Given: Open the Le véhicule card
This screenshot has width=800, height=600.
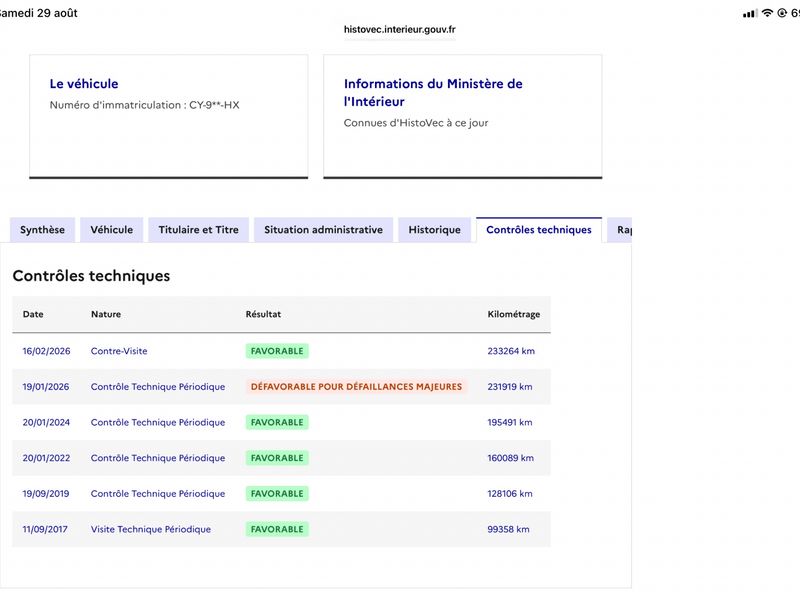Looking at the screenshot, I should pyautogui.click(x=169, y=117).
